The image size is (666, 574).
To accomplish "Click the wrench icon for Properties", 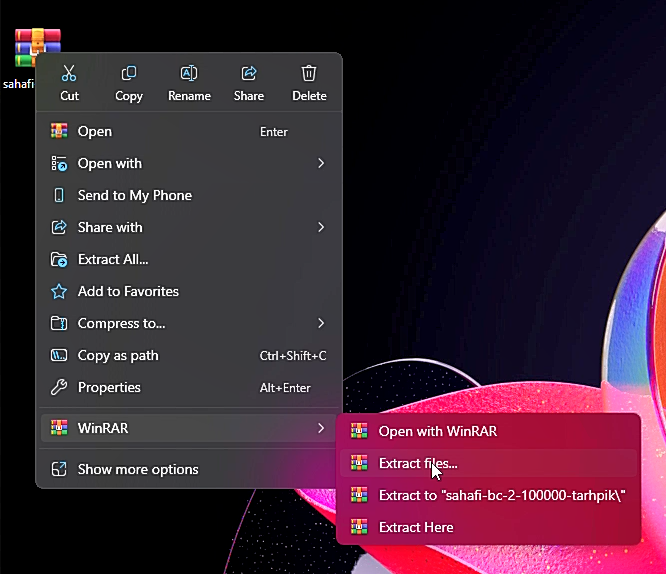I will pos(59,387).
